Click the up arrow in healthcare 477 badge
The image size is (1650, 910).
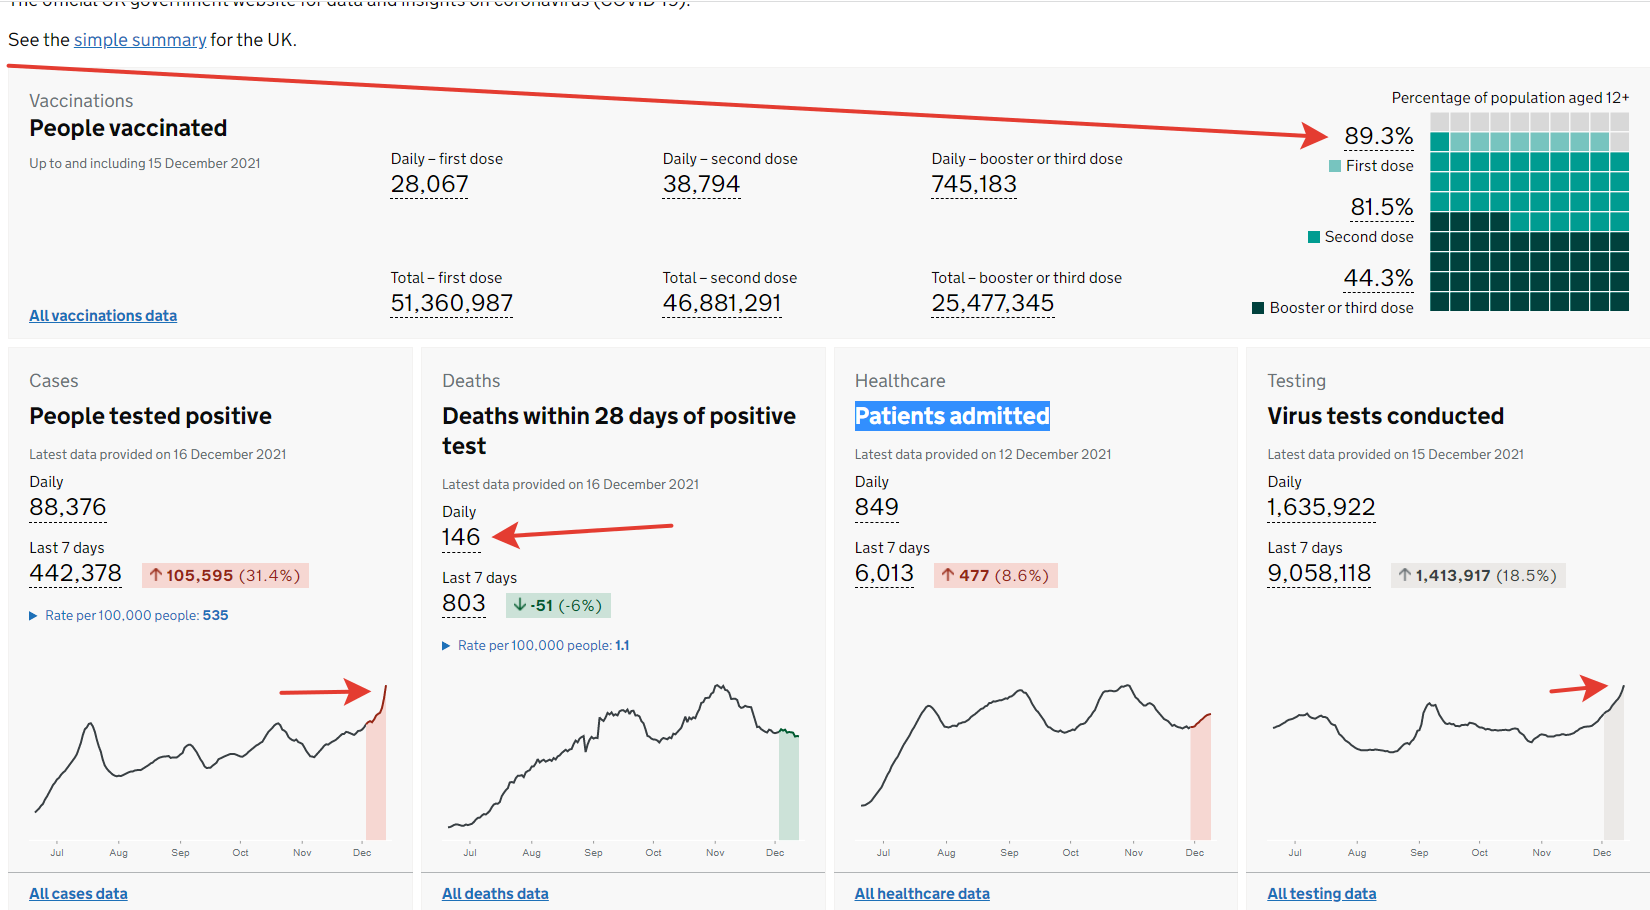(x=948, y=575)
